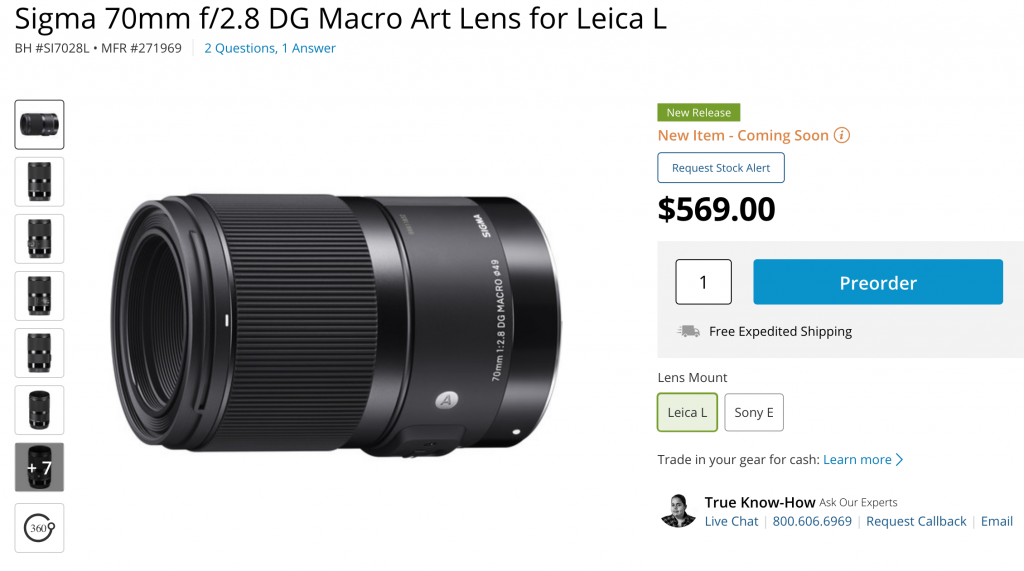Click the arrow after Learn more
This screenshot has width=1024, height=571.
(x=900, y=460)
